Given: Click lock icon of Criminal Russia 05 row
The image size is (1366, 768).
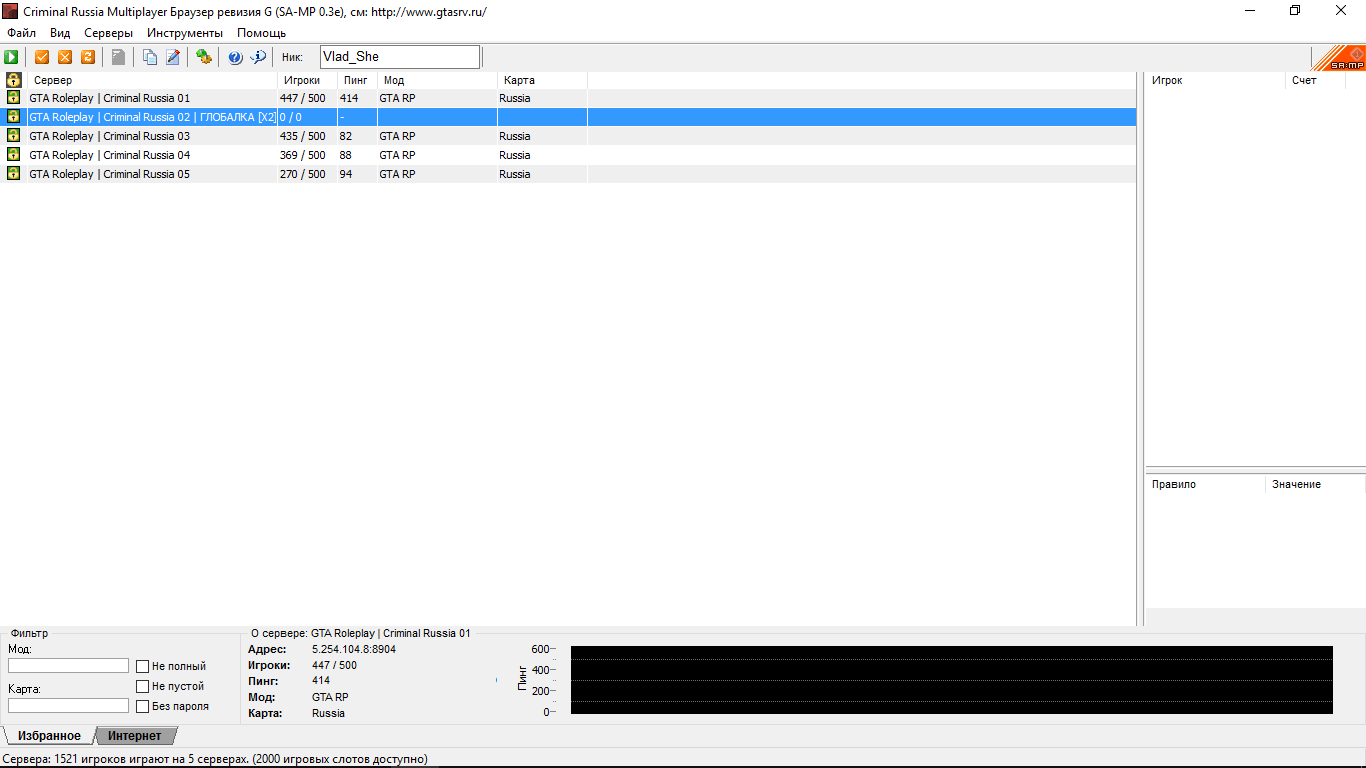Looking at the screenshot, I should click(13, 174).
